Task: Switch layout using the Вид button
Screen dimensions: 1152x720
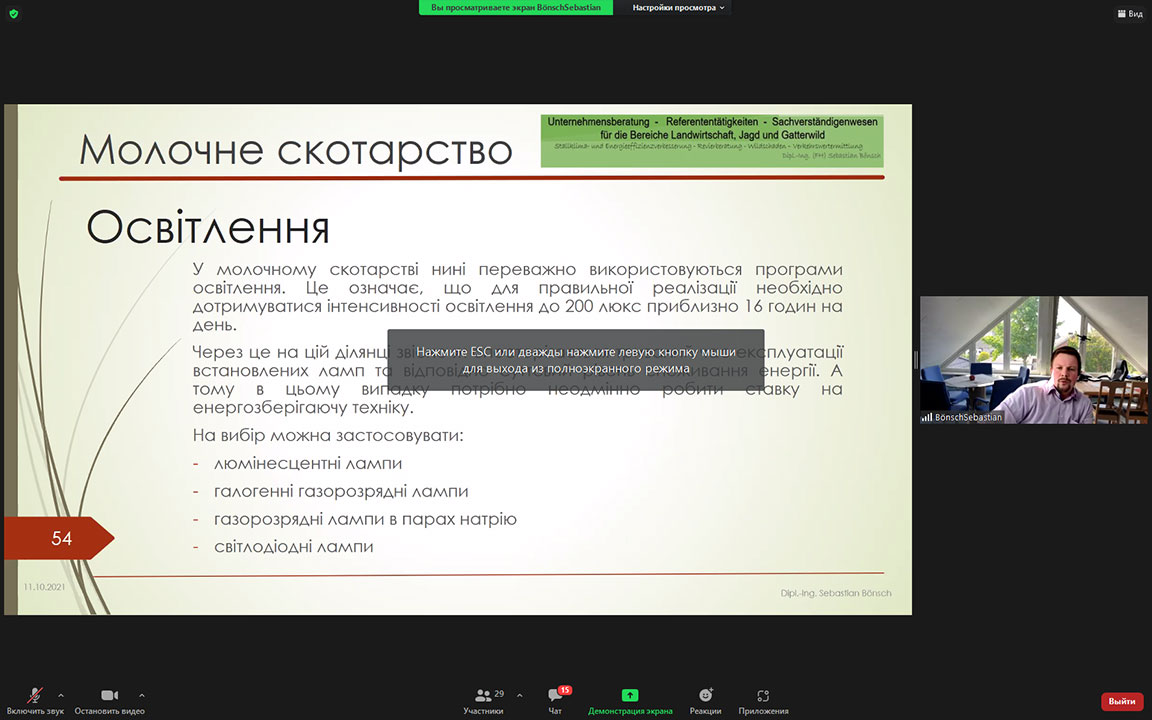Action: pyautogui.click(x=1130, y=13)
